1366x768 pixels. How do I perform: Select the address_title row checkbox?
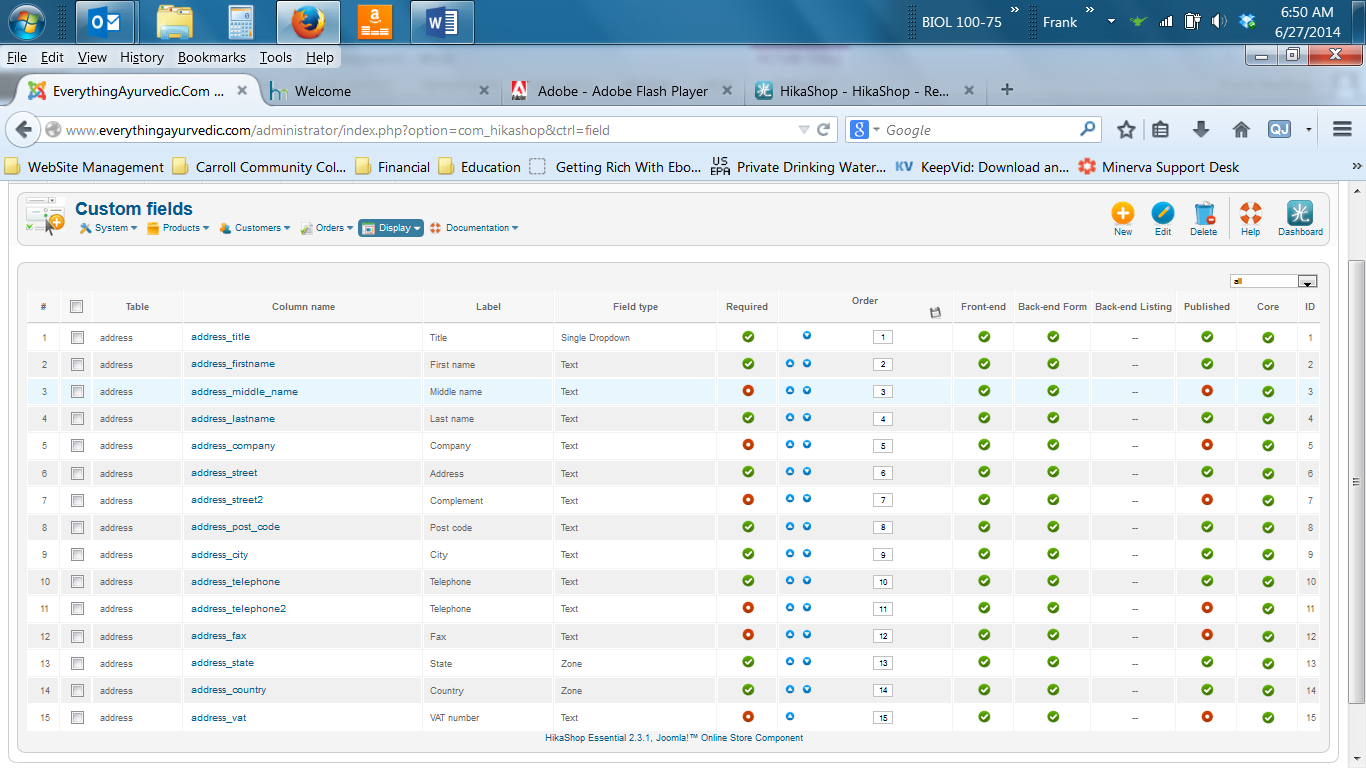[77, 337]
